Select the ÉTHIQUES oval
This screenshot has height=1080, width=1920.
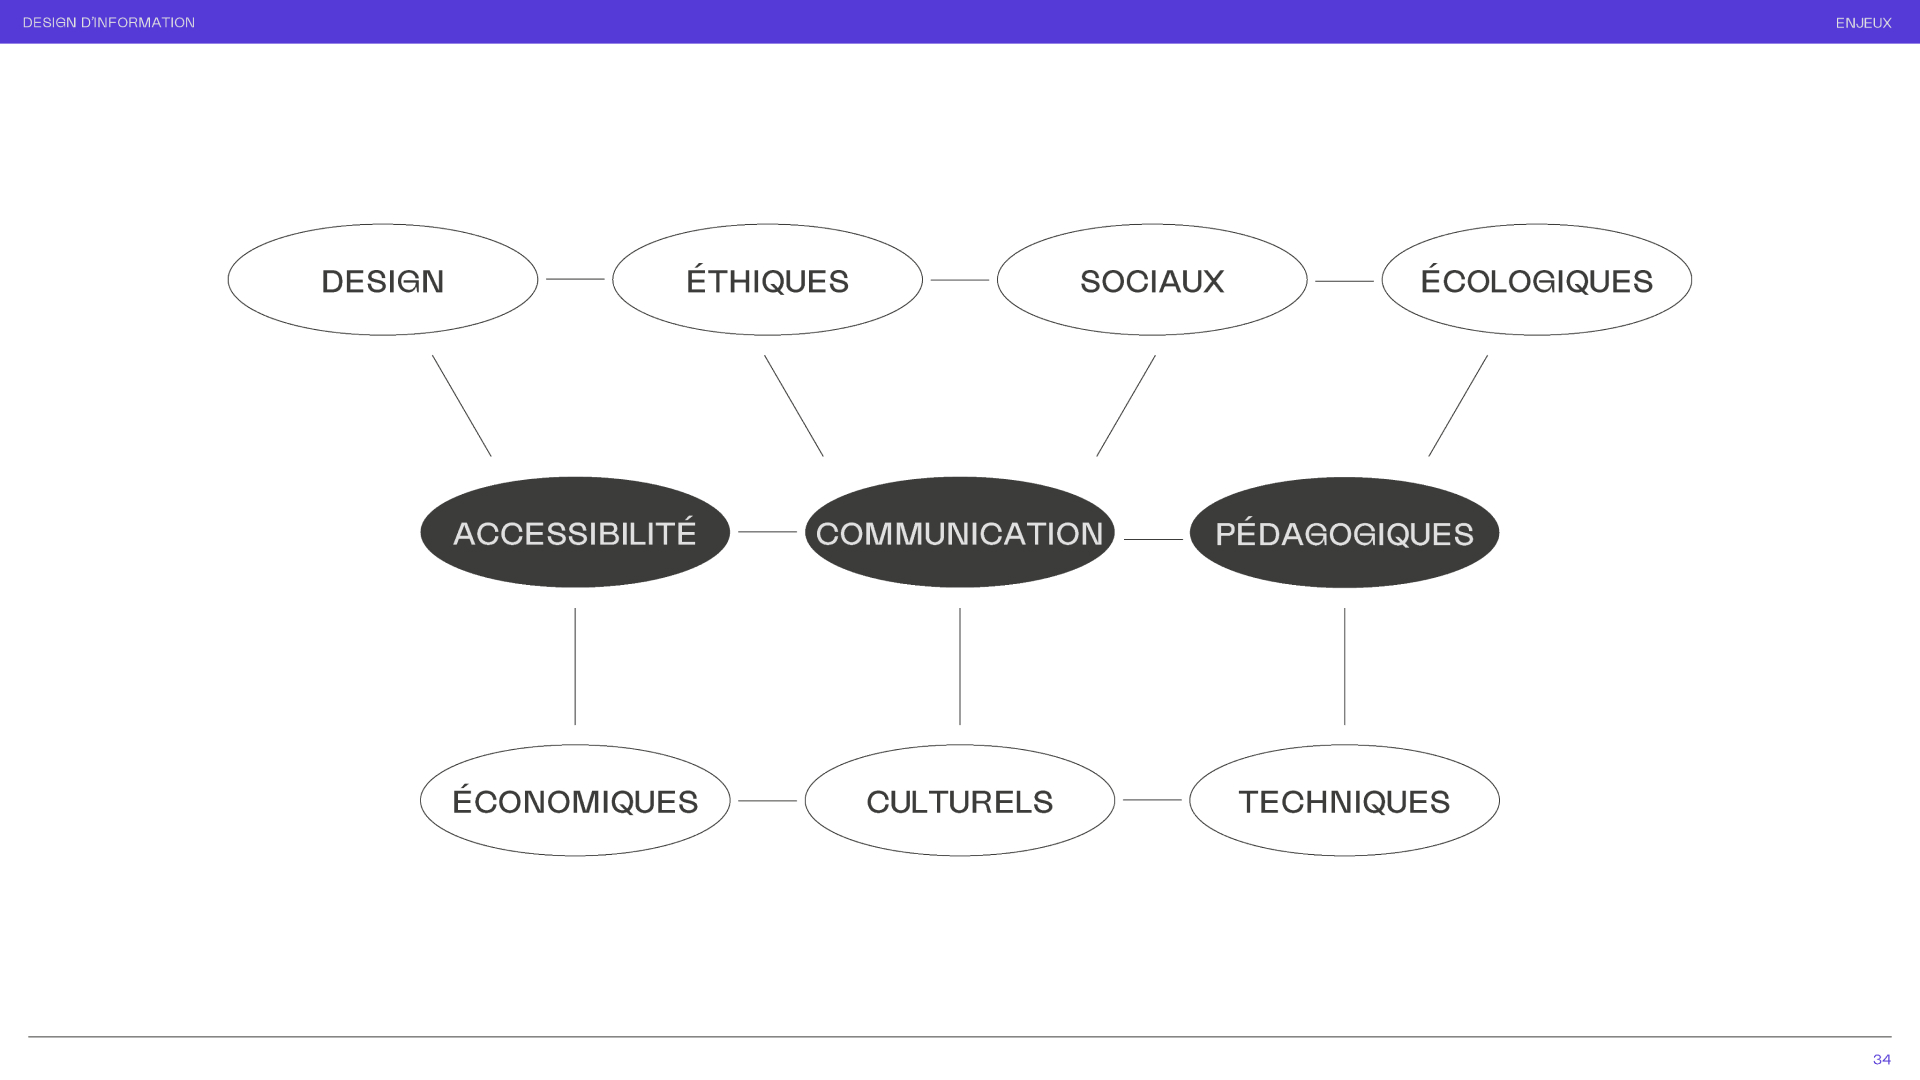(x=767, y=280)
